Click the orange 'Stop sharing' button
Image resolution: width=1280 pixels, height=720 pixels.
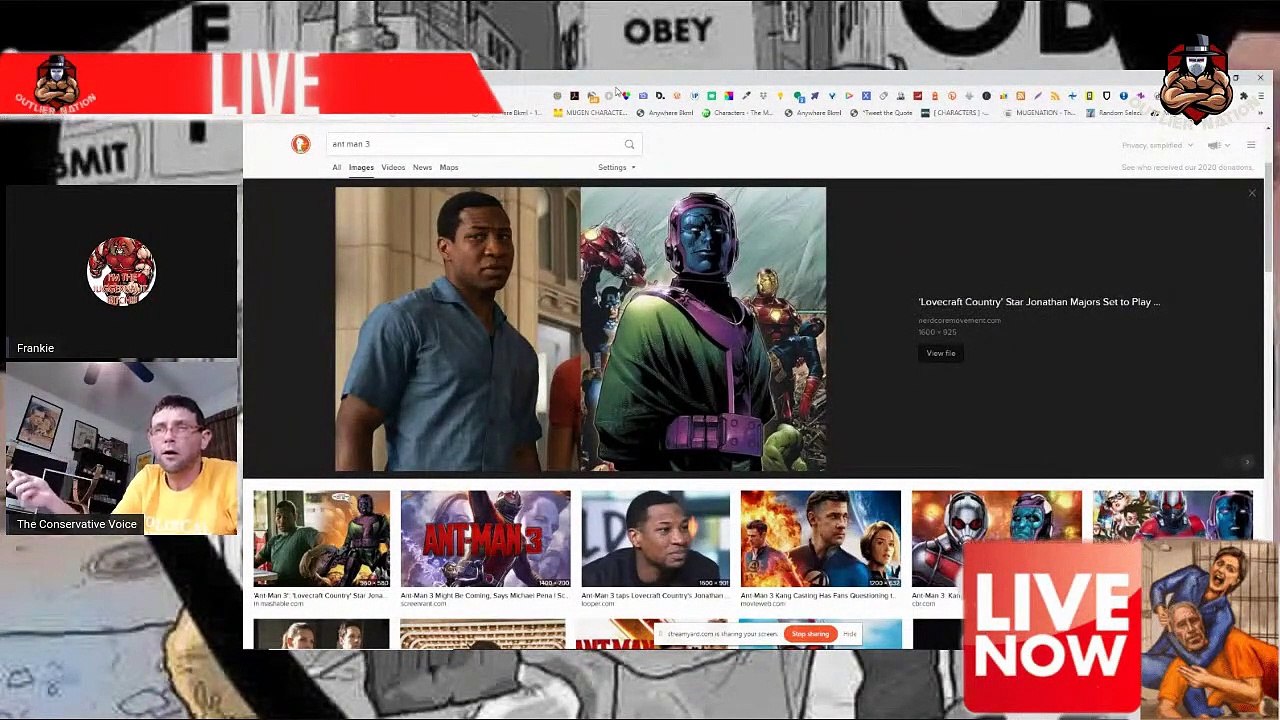pyautogui.click(x=810, y=634)
